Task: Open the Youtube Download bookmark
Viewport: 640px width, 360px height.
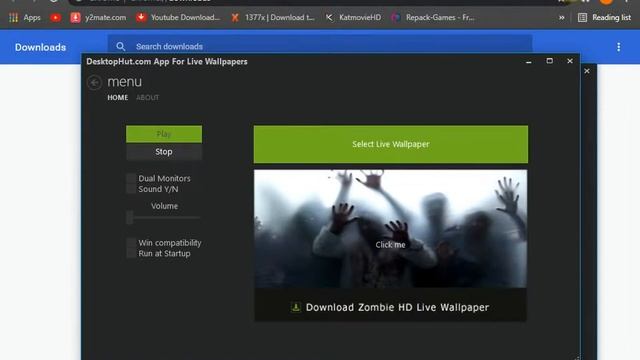Action: click(x=178, y=18)
